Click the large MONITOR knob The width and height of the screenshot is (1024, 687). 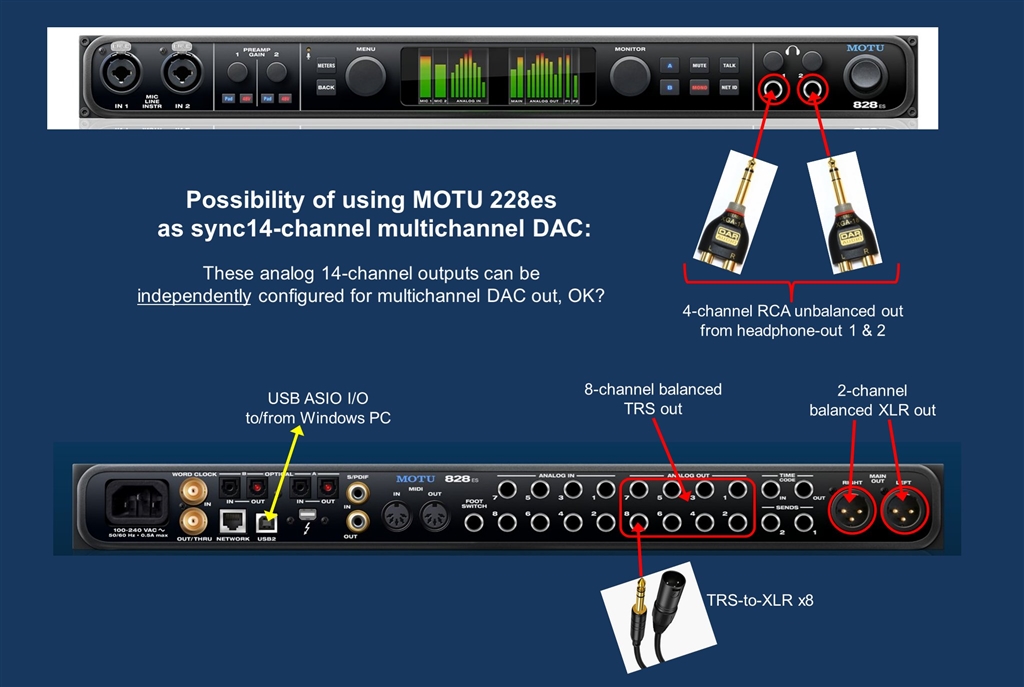(630, 76)
